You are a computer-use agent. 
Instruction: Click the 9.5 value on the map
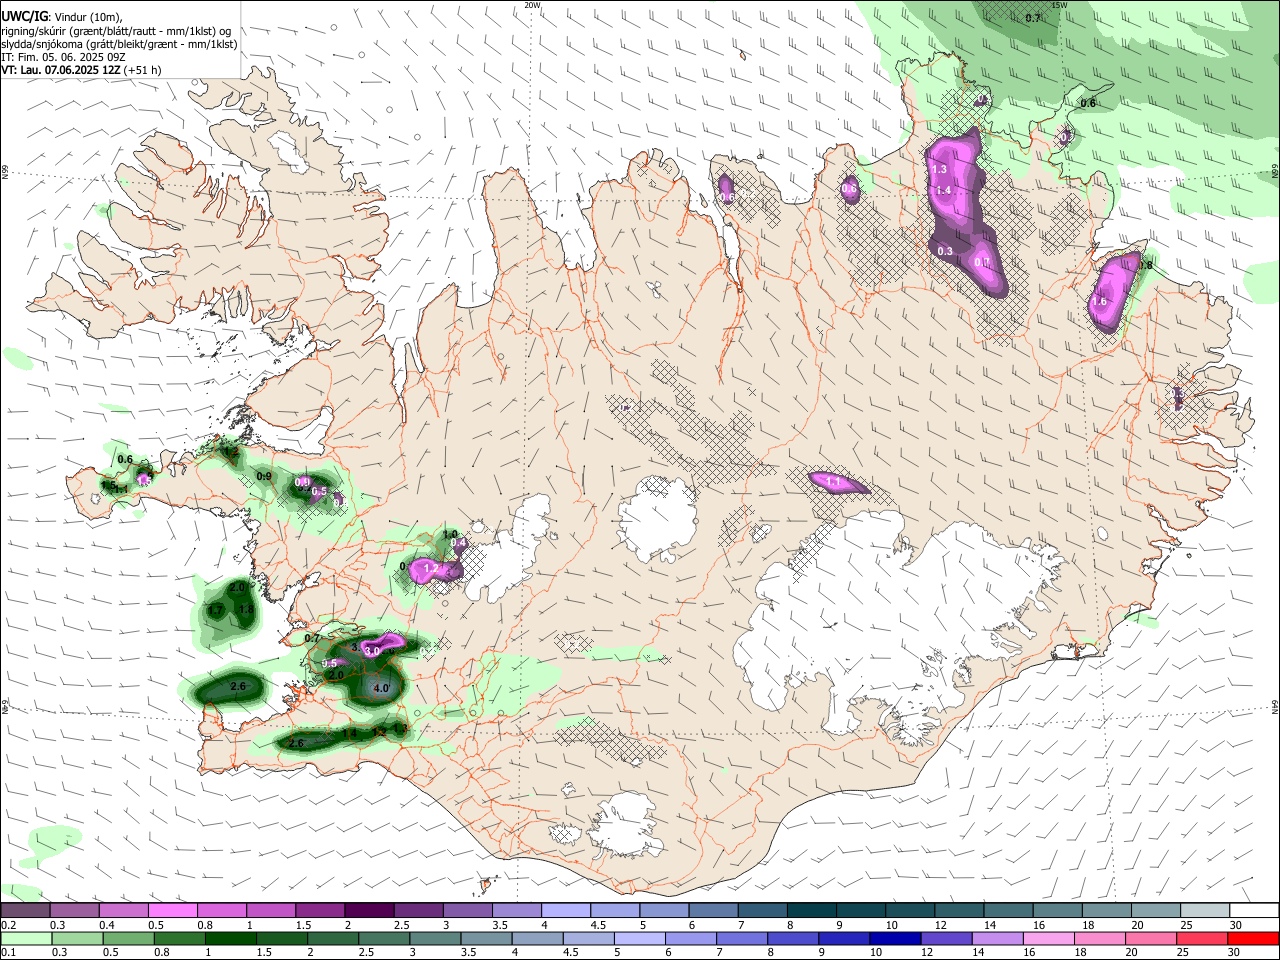pos(330,664)
